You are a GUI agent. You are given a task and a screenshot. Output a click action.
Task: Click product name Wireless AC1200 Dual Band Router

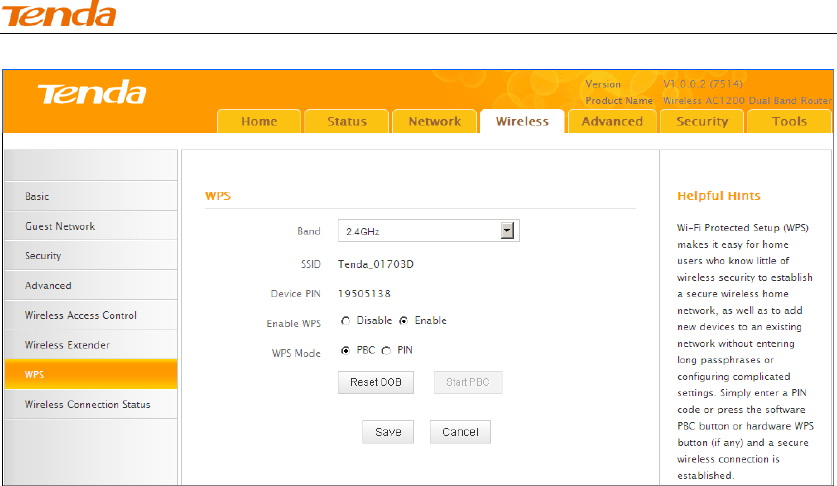(x=747, y=100)
